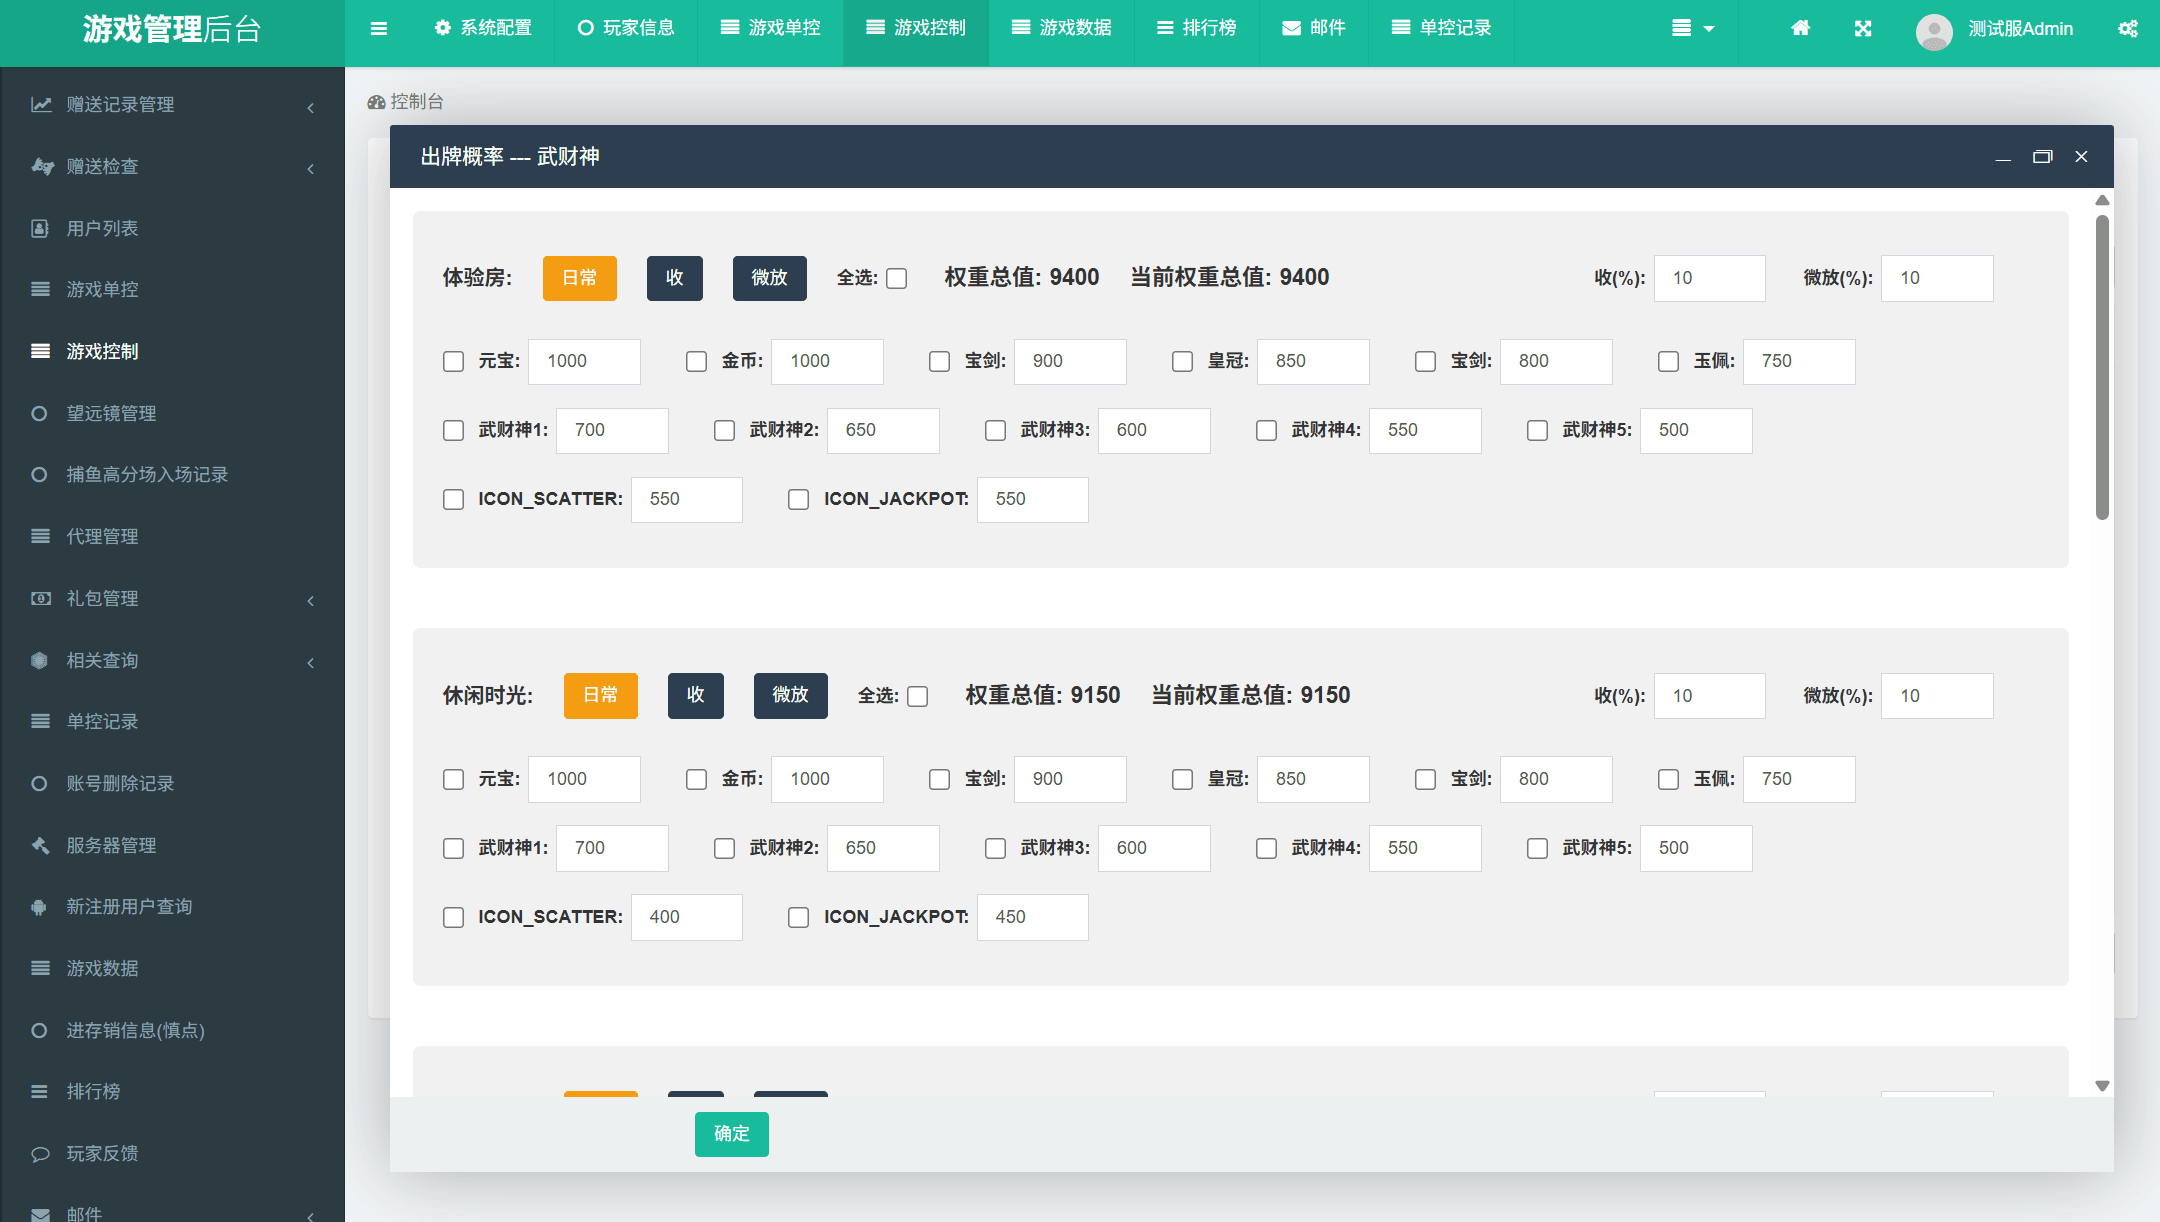The width and height of the screenshot is (2160, 1222).
Task: Click the 赠送检查 icon in sidebar
Action: (41, 166)
